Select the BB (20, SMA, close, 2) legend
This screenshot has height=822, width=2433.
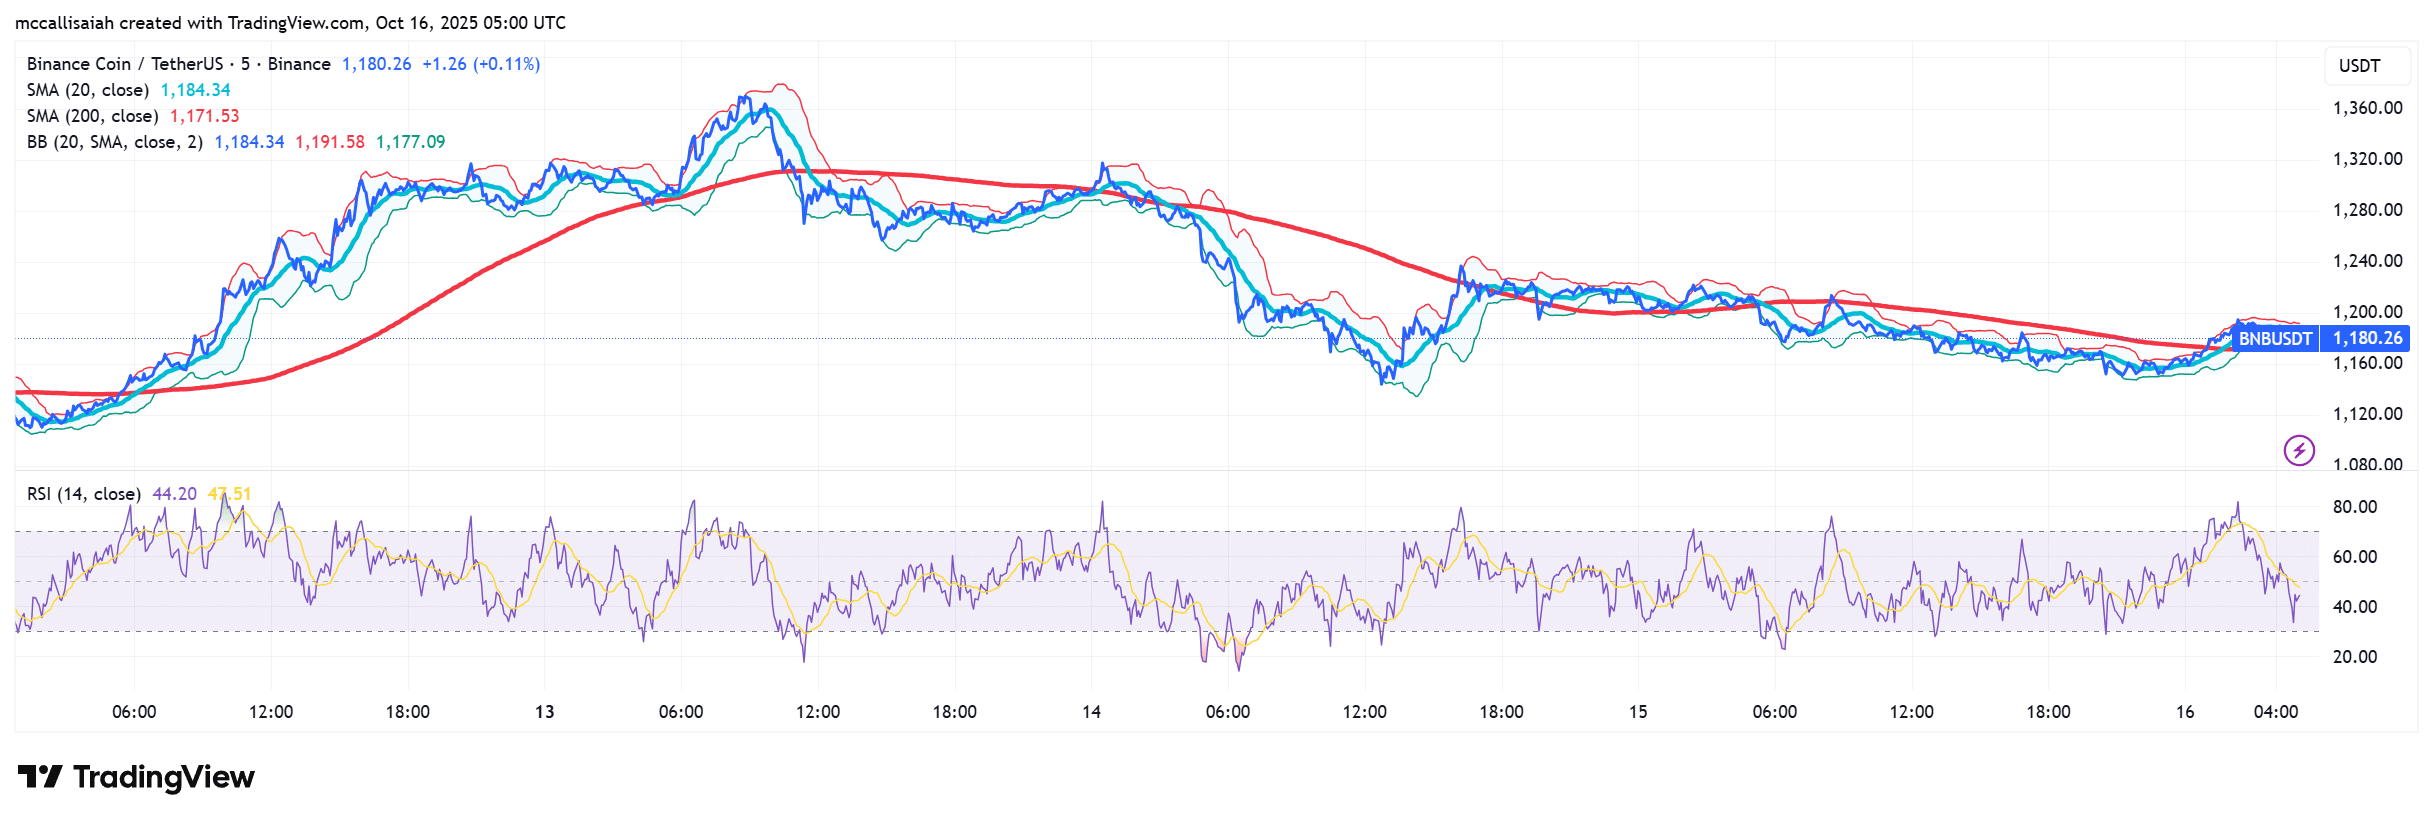pos(114,142)
